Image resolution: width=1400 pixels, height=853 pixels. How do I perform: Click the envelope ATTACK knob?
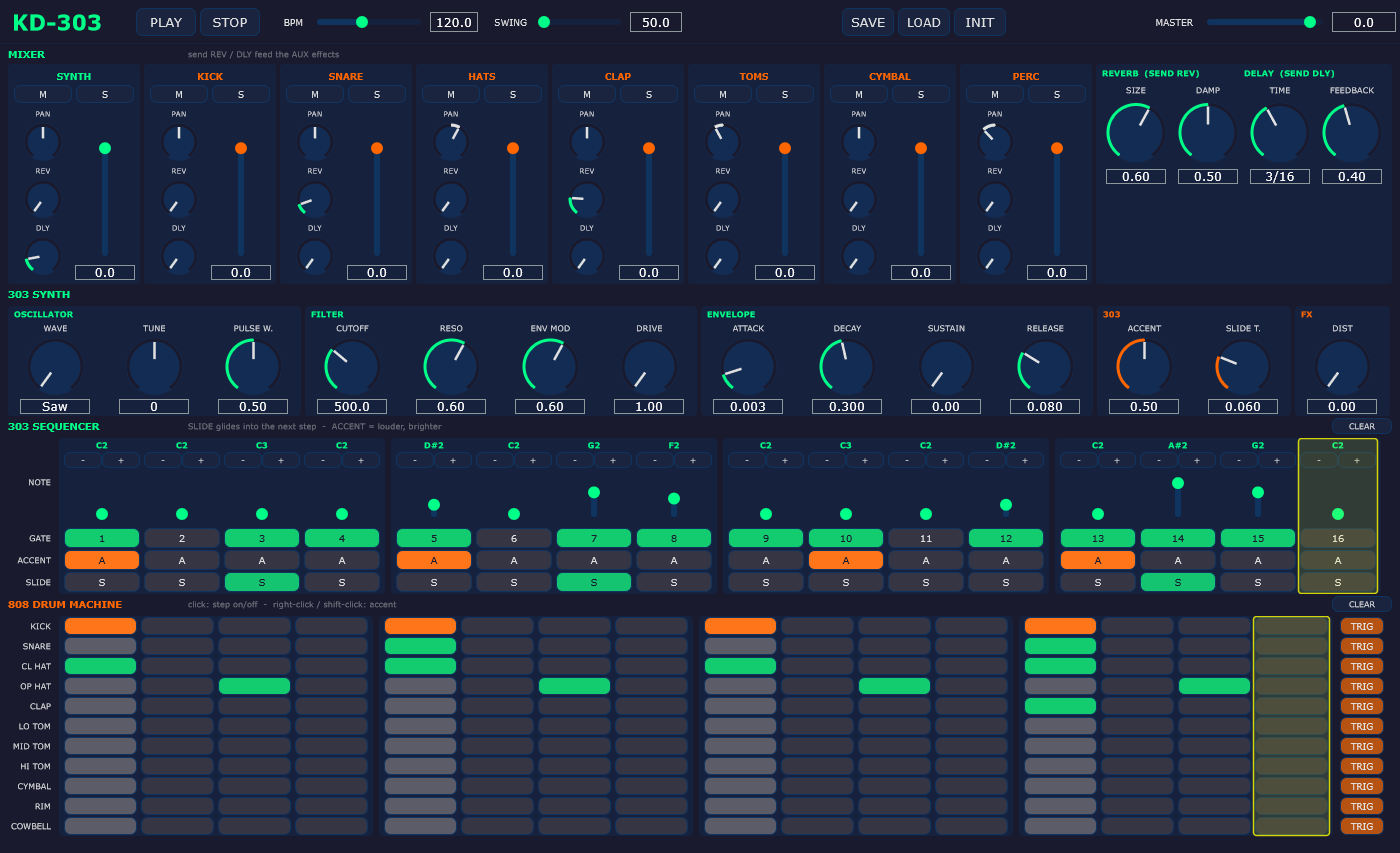(x=748, y=366)
